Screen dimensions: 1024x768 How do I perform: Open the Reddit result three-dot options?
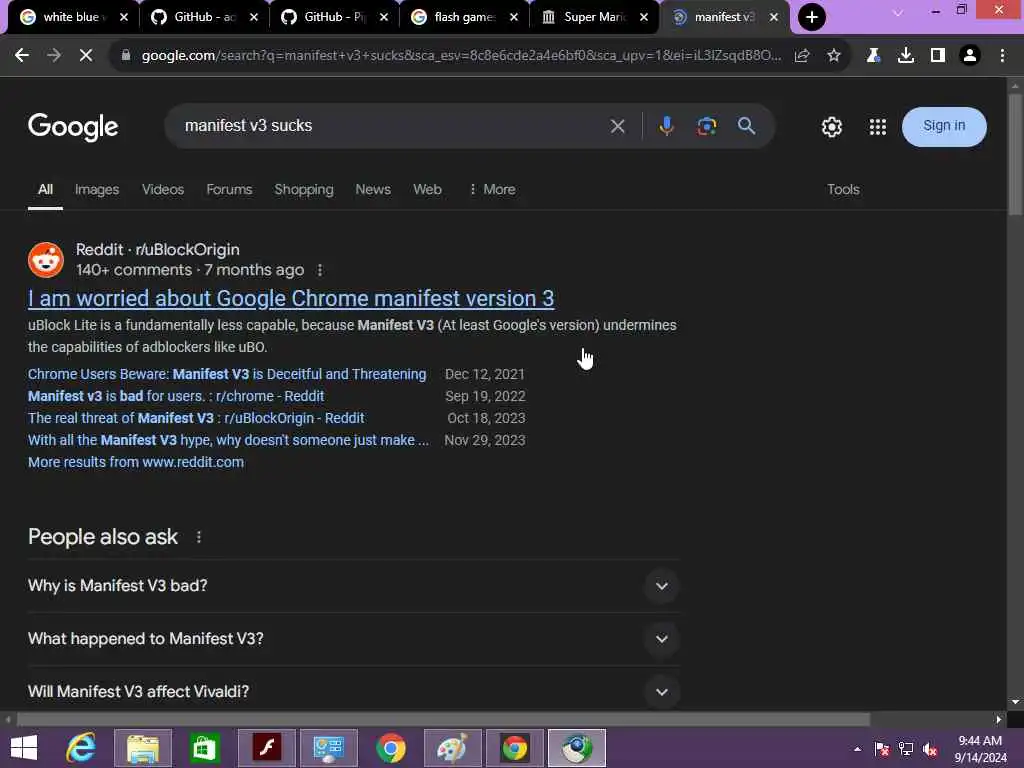pyautogui.click(x=319, y=270)
